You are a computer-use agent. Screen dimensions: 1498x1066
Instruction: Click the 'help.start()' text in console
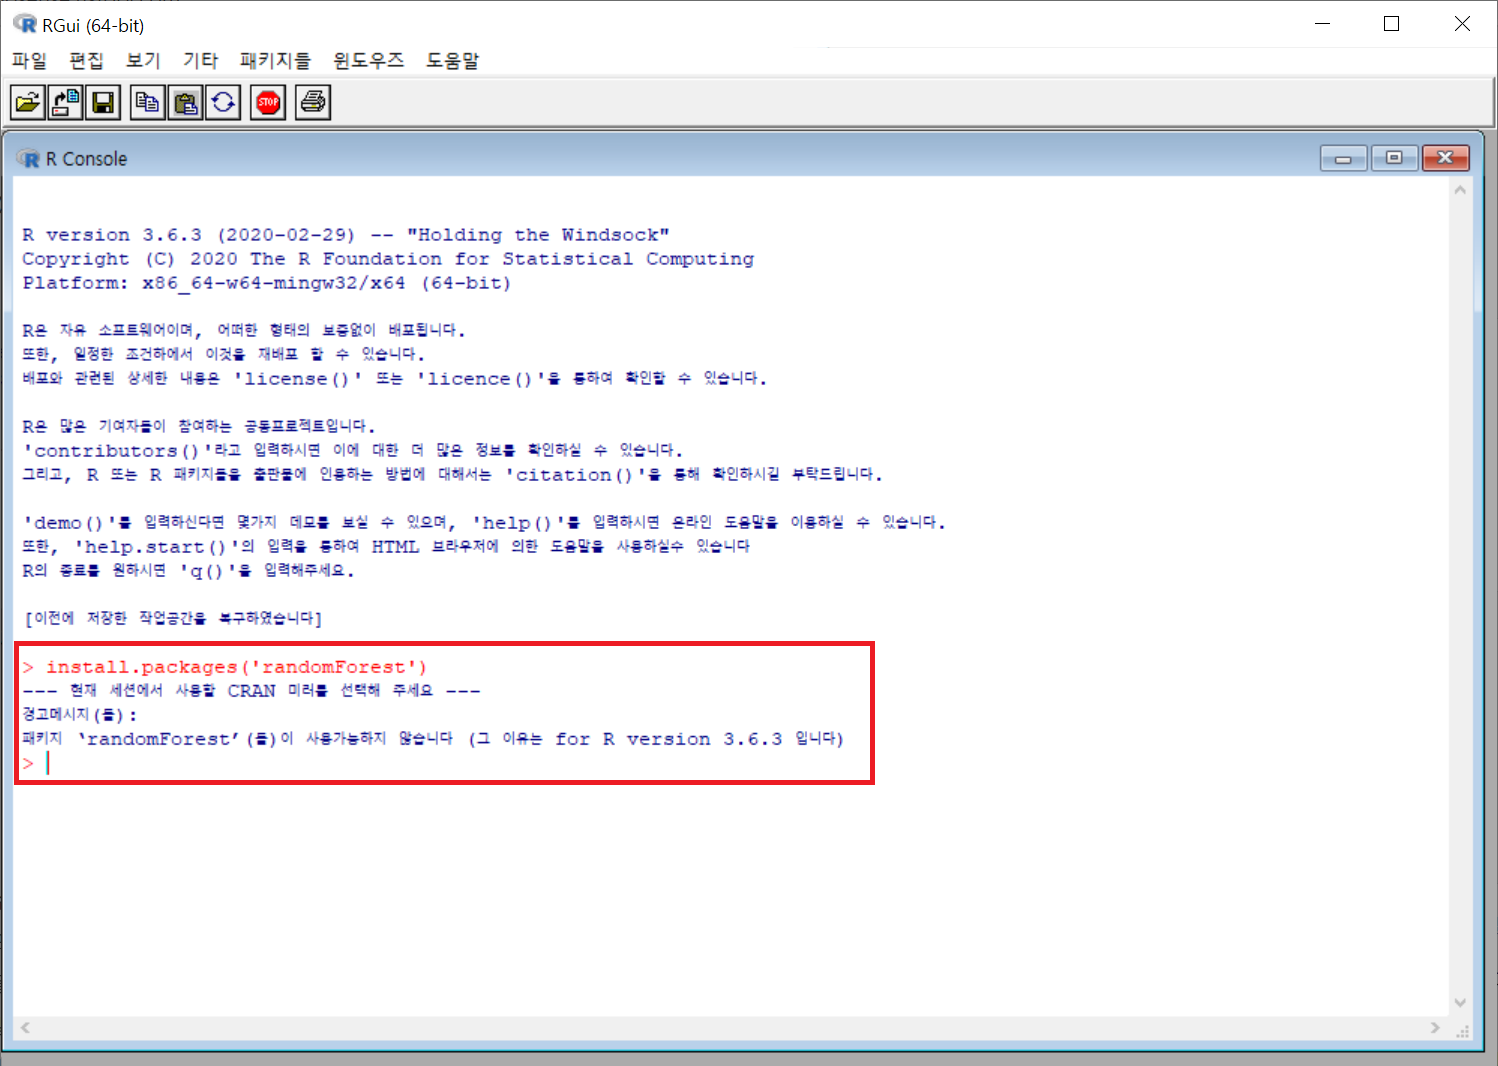click(x=155, y=547)
